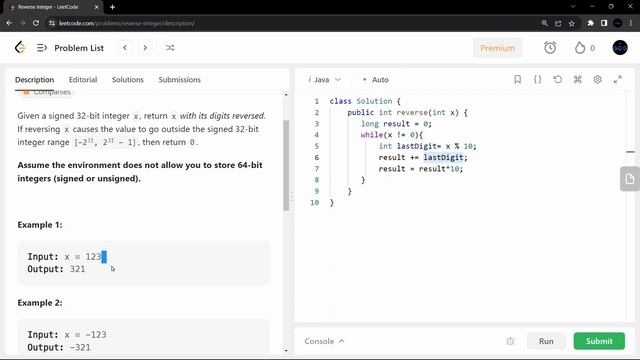This screenshot has width=640, height=360.
Task: Click the debugger icon beside Run
Action: 510,341
